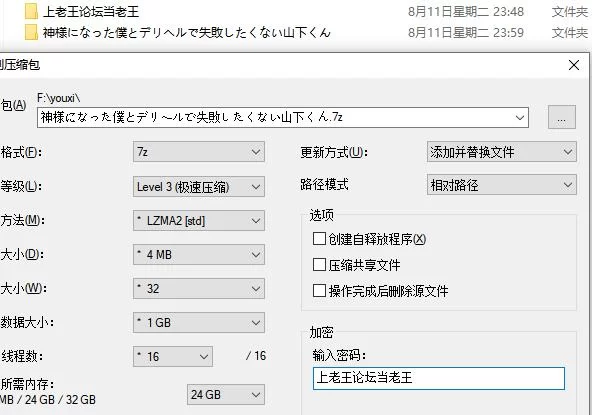Click the F:\youxi\ path text

59,98
